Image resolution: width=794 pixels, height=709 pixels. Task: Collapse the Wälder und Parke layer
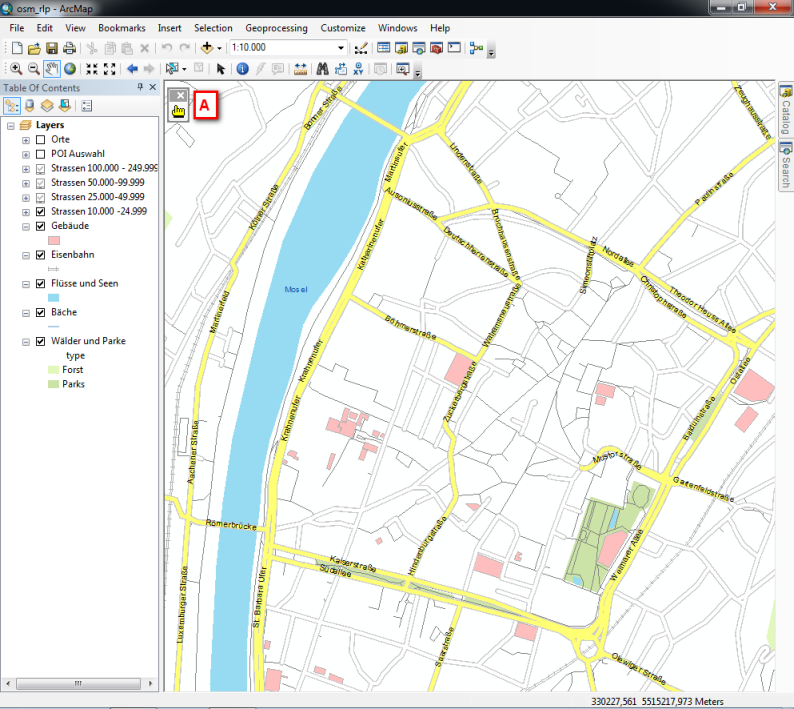click(x=26, y=341)
